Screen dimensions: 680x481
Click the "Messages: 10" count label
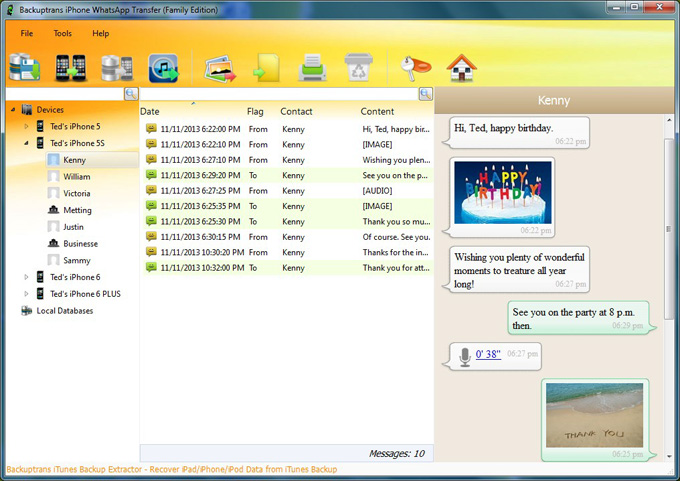396,454
